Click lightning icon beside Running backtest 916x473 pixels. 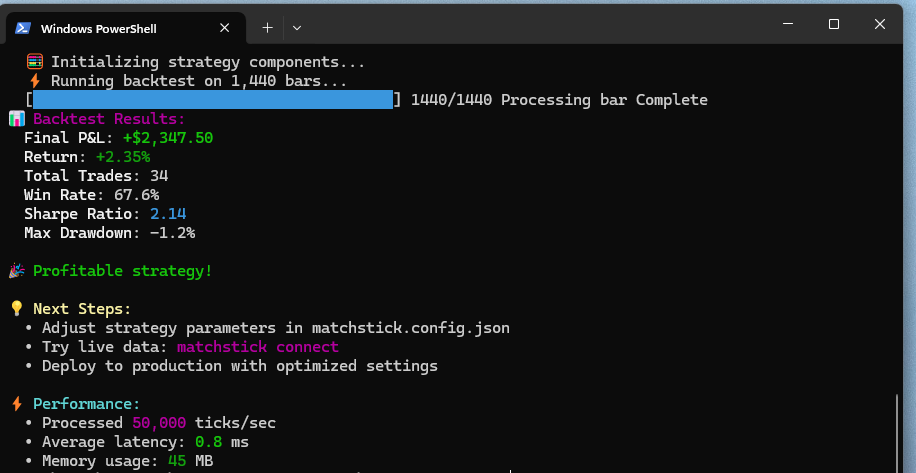tap(35, 81)
